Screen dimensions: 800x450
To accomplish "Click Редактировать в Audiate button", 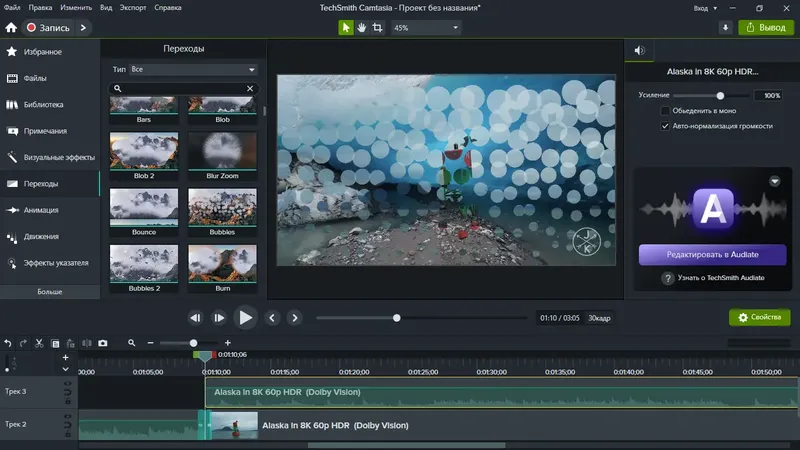I will (x=712, y=255).
